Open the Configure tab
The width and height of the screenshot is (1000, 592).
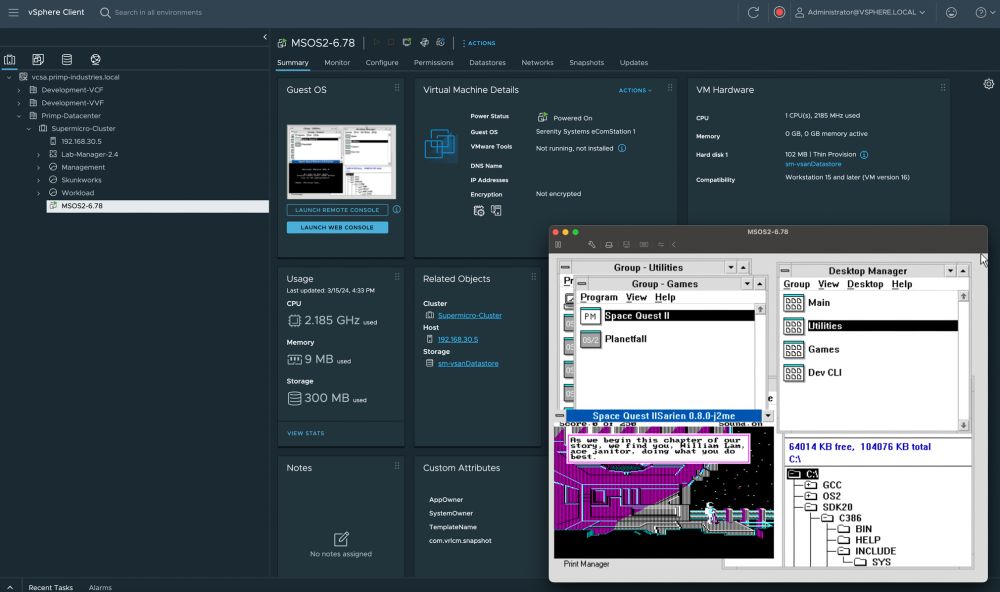[381, 63]
